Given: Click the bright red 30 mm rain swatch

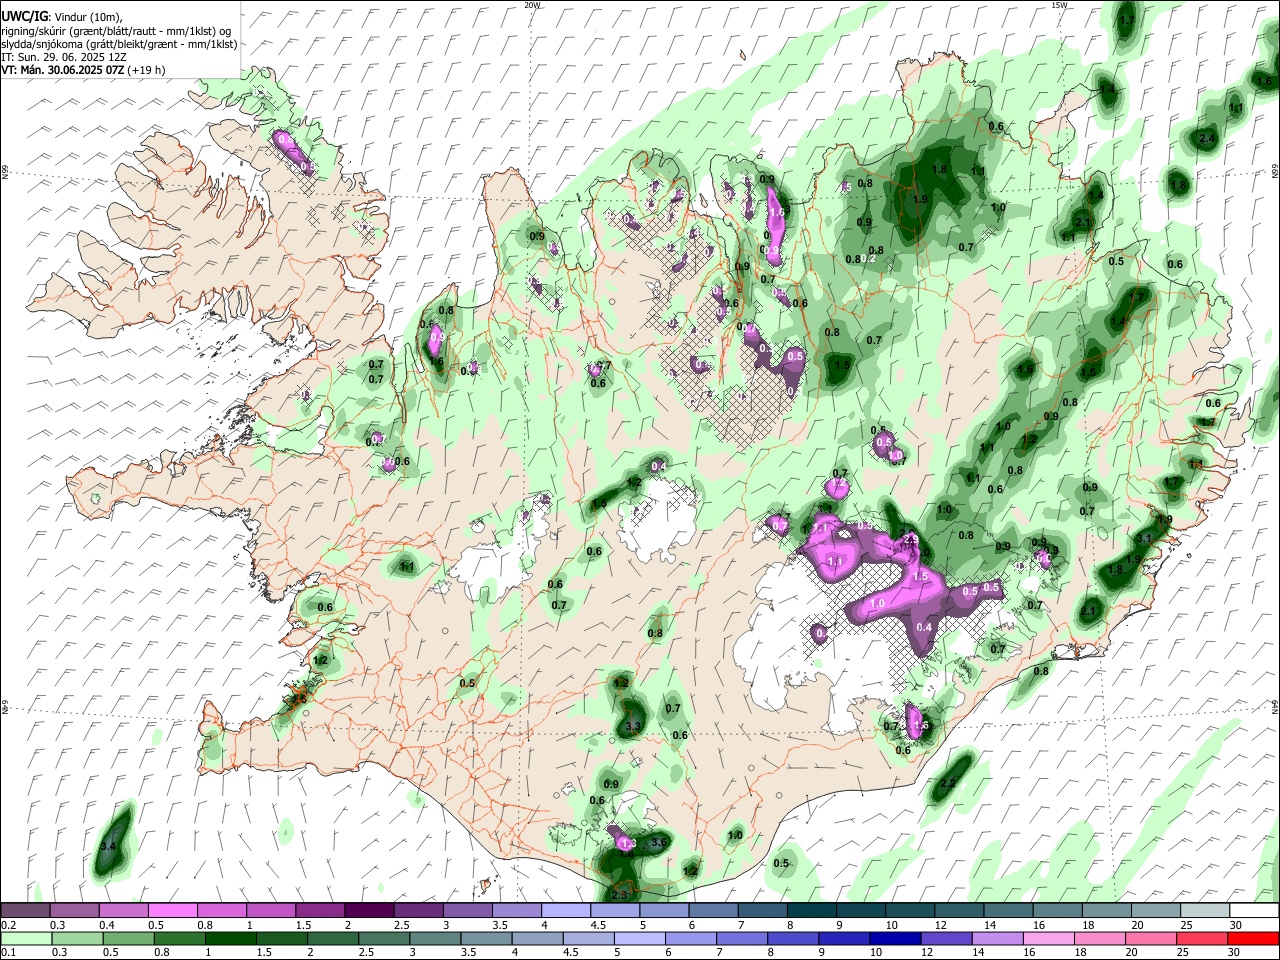Looking at the screenshot, I should (1254, 938).
